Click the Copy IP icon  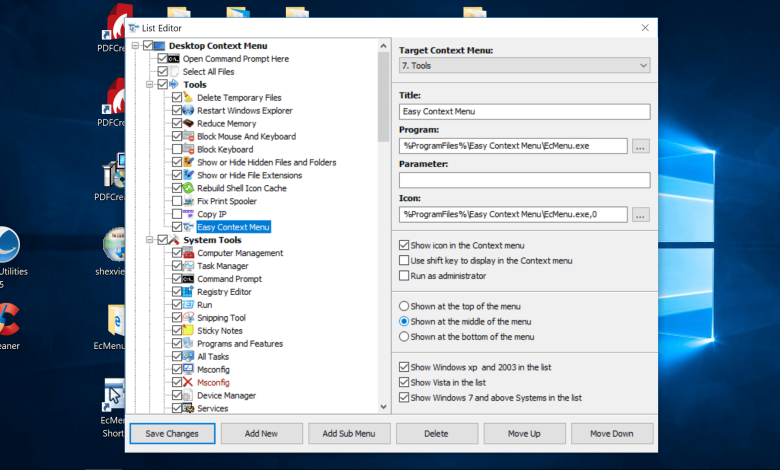[x=188, y=214]
